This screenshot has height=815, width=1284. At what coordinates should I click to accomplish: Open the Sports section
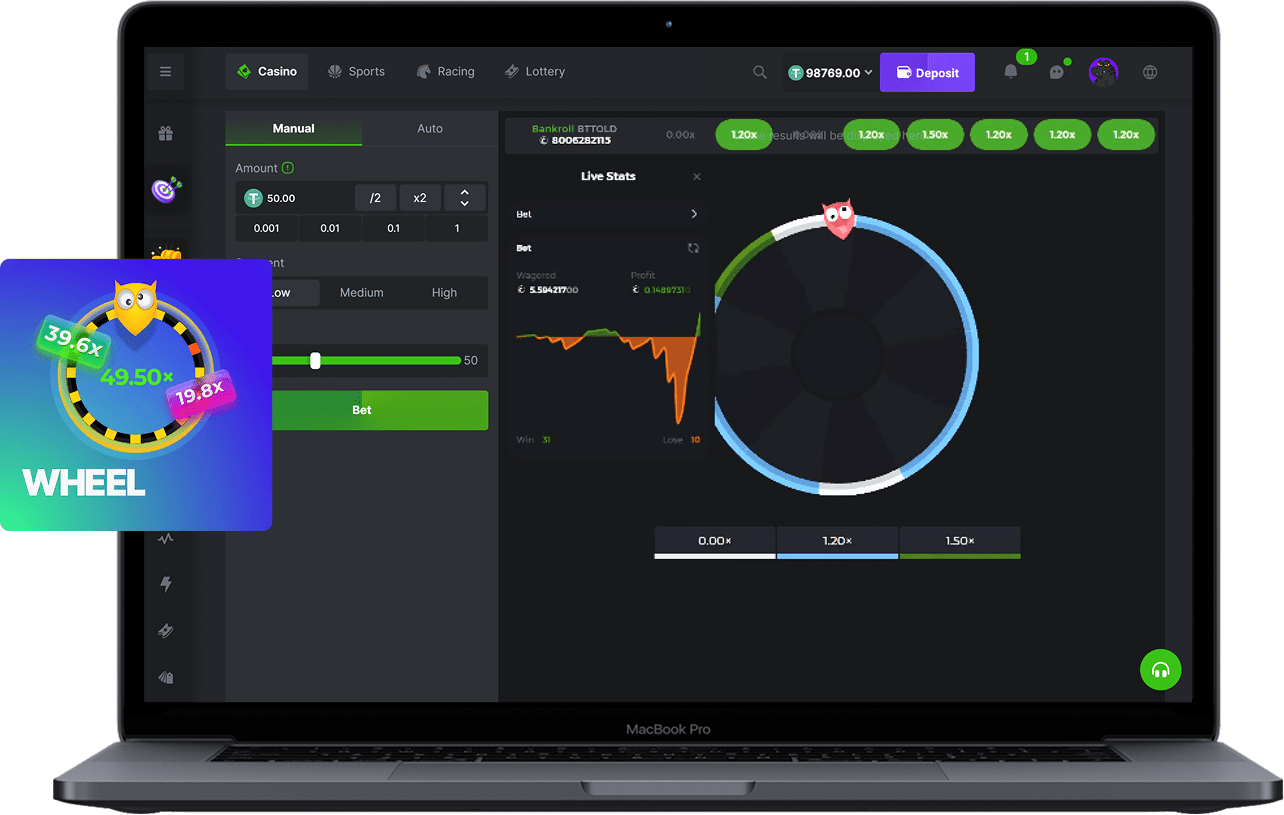356,72
